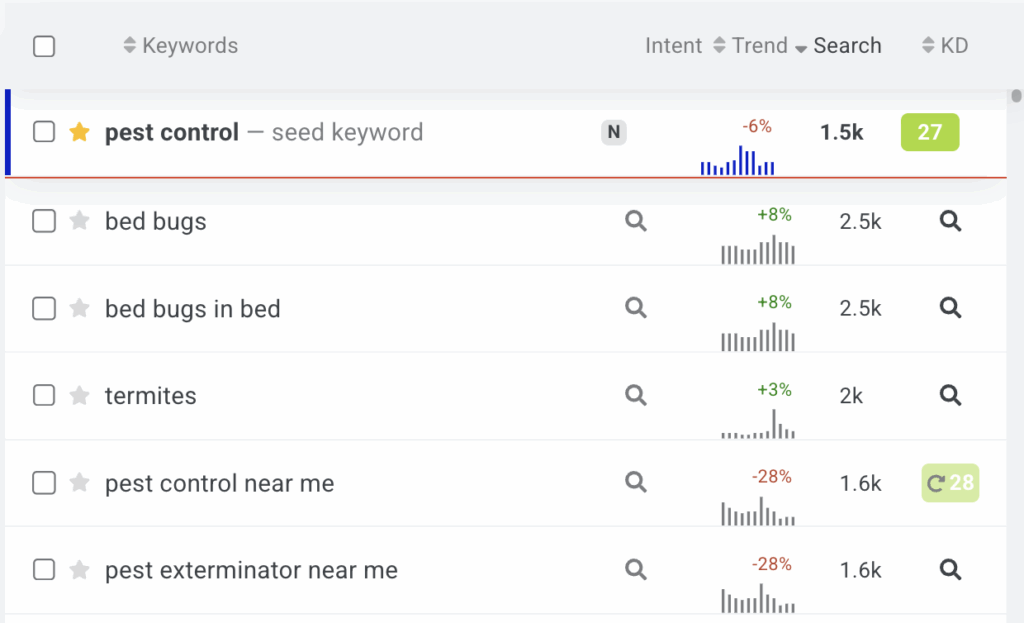Viewport: 1024px width, 623px height.
Task: Click intent magnifier for 'pest exterminator near me'
Action: pos(636,570)
